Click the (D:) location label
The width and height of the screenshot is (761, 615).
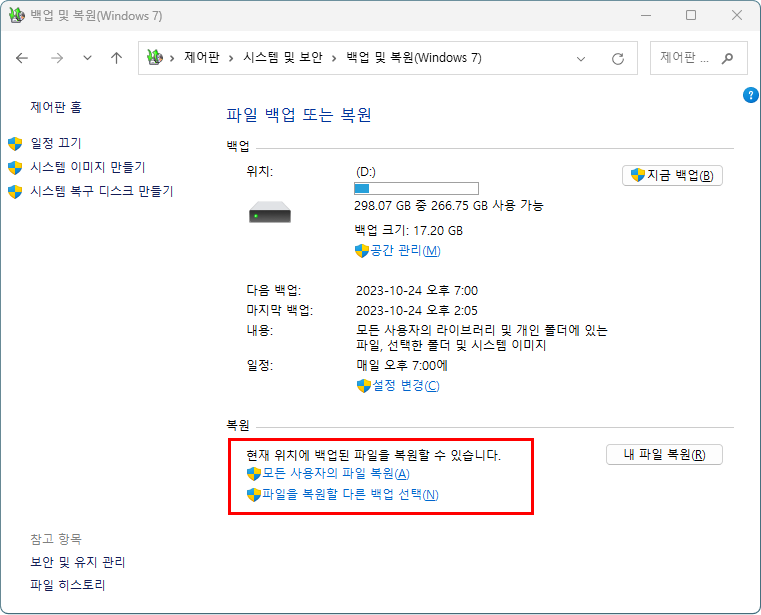click(x=365, y=172)
